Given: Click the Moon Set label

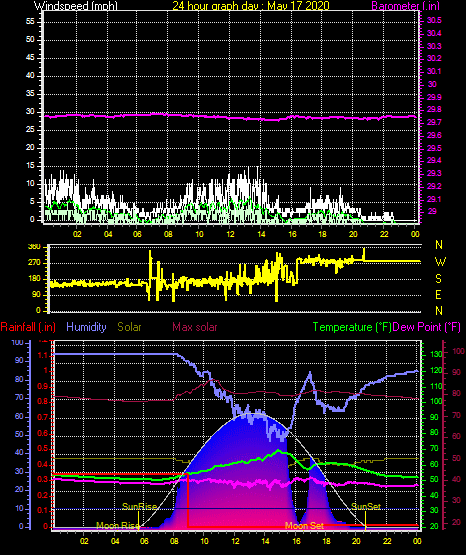Looking at the screenshot, I should click(304, 526).
